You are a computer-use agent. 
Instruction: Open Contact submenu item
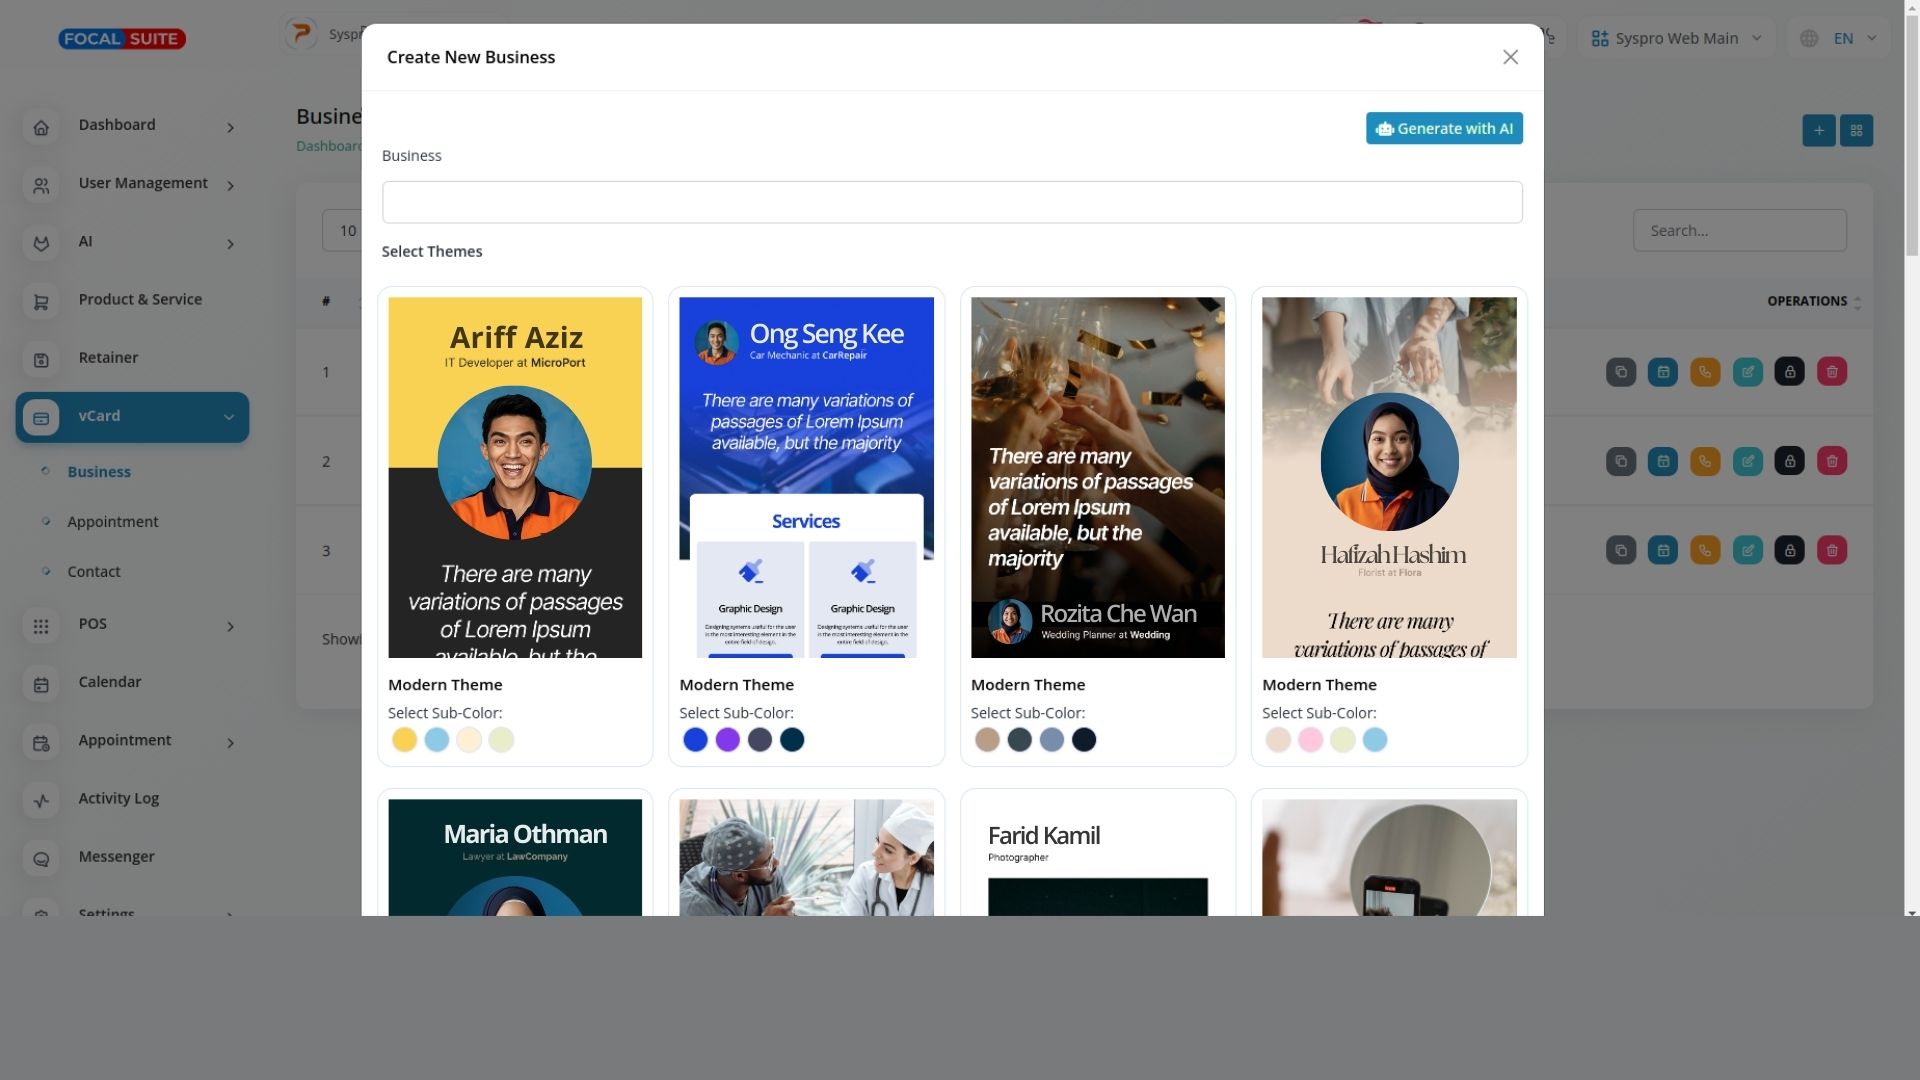point(93,572)
